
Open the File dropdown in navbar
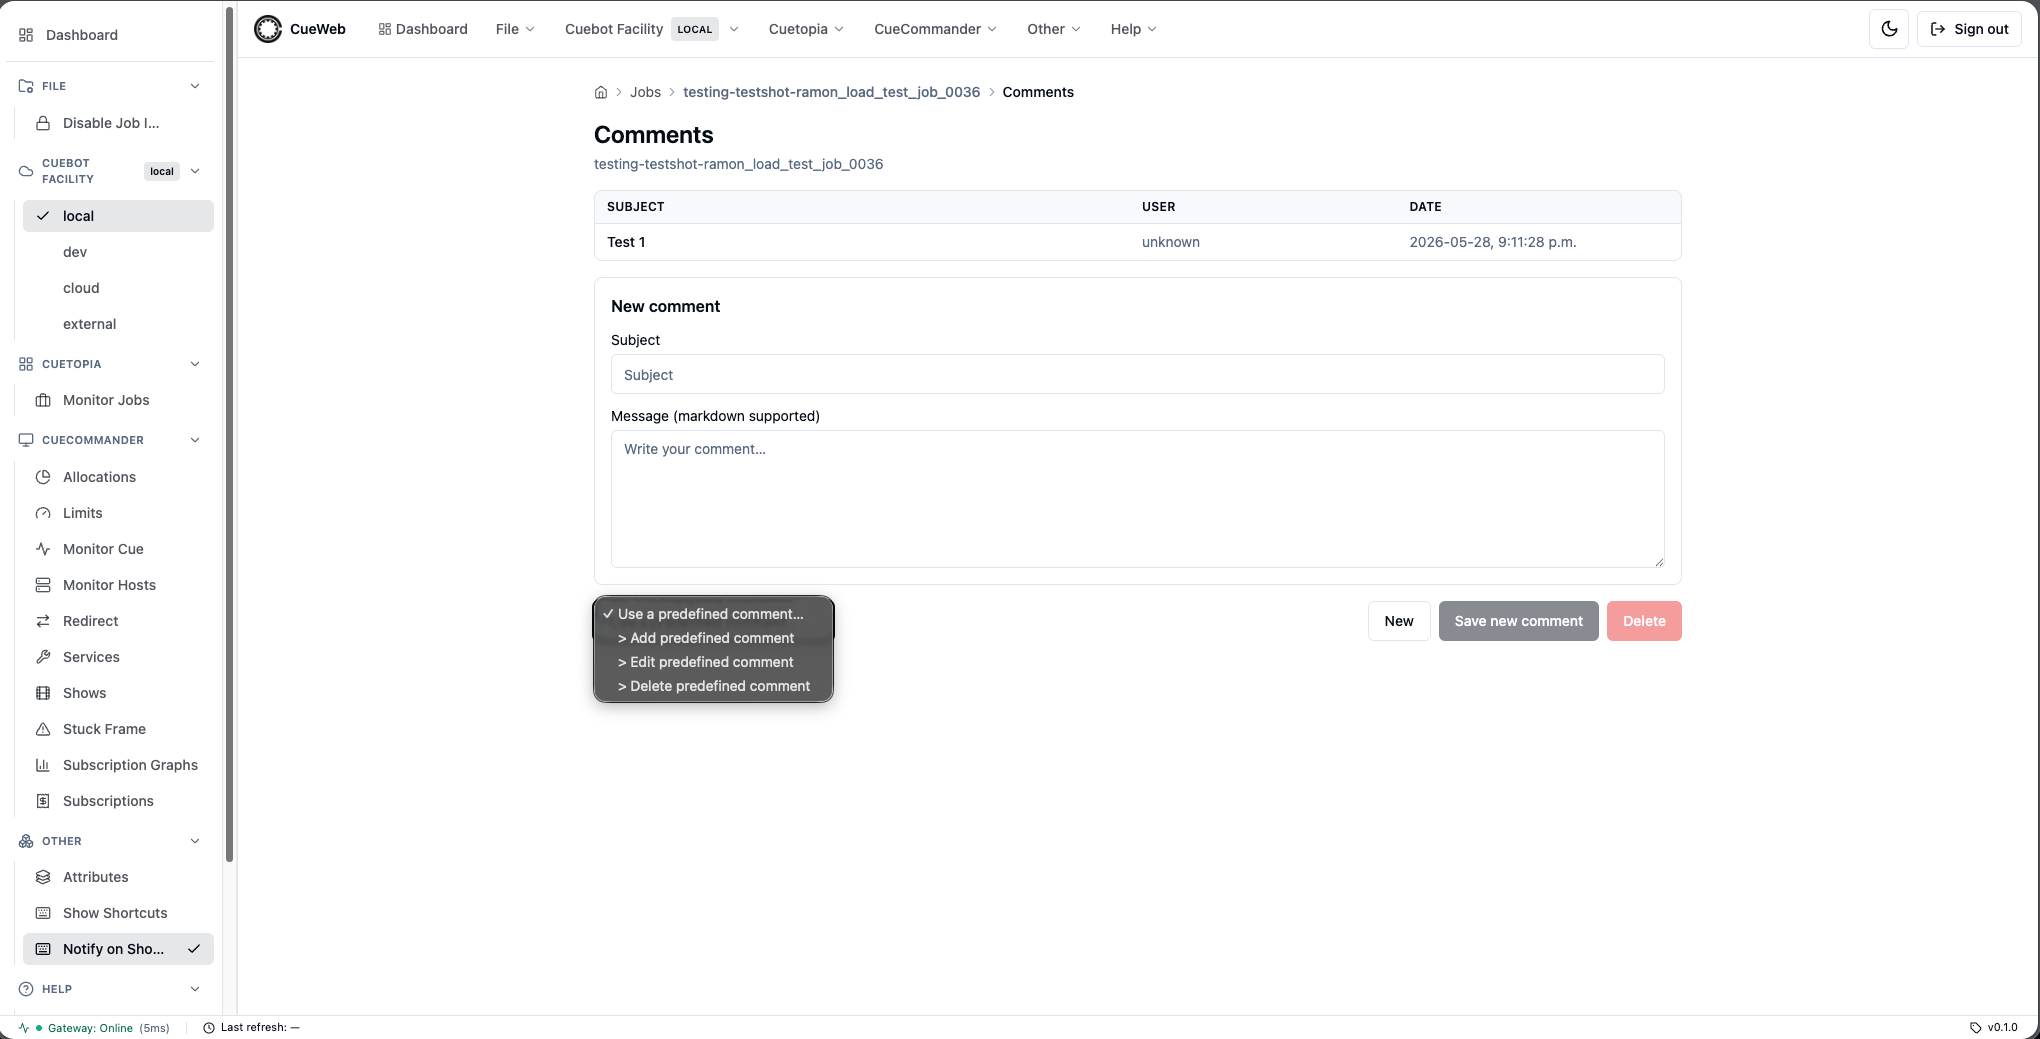coord(515,29)
